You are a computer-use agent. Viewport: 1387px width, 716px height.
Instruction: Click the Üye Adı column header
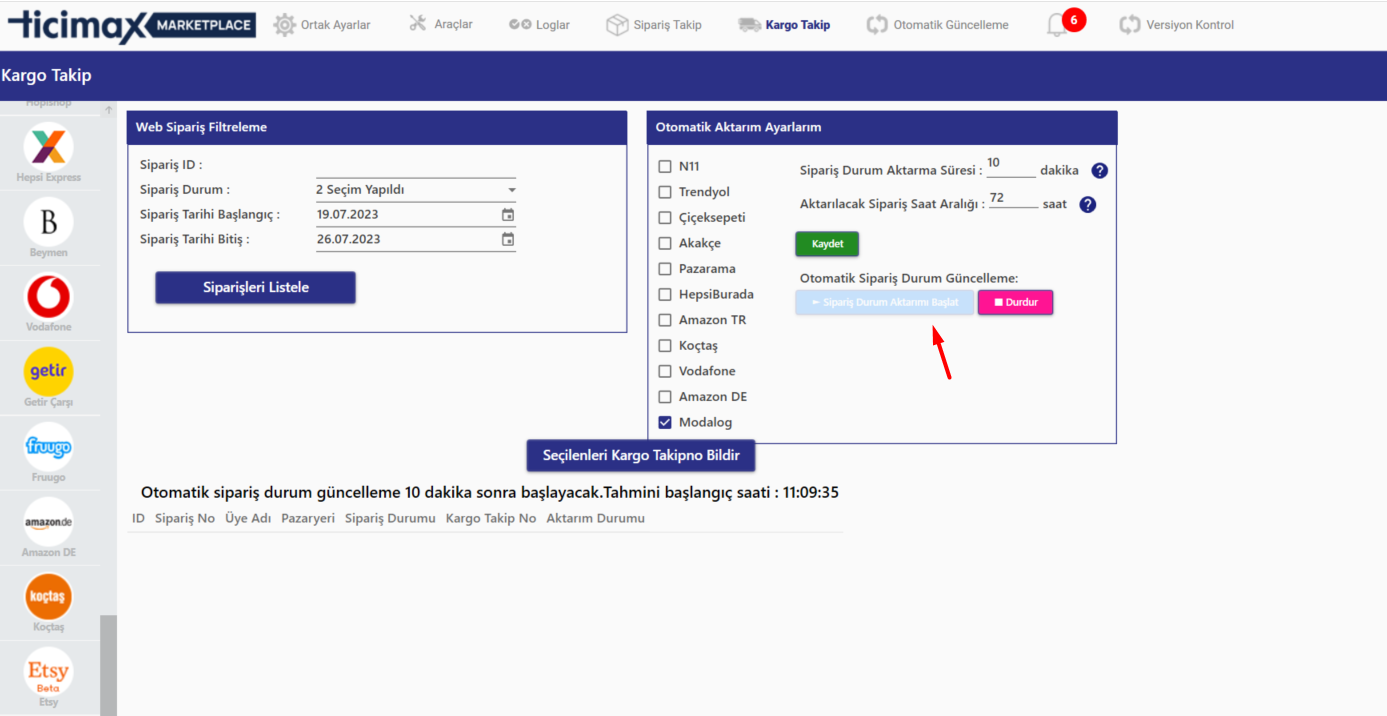(x=248, y=519)
